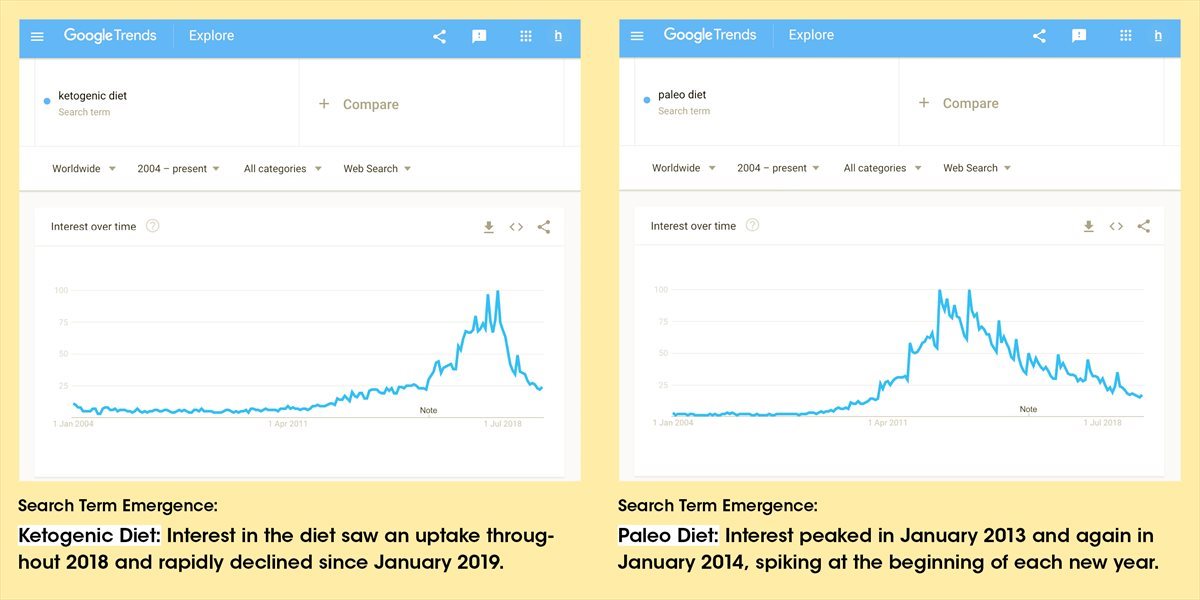The image size is (1200, 600).
Task: Click the ketogenic diet search term field
Action: click(x=93, y=103)
